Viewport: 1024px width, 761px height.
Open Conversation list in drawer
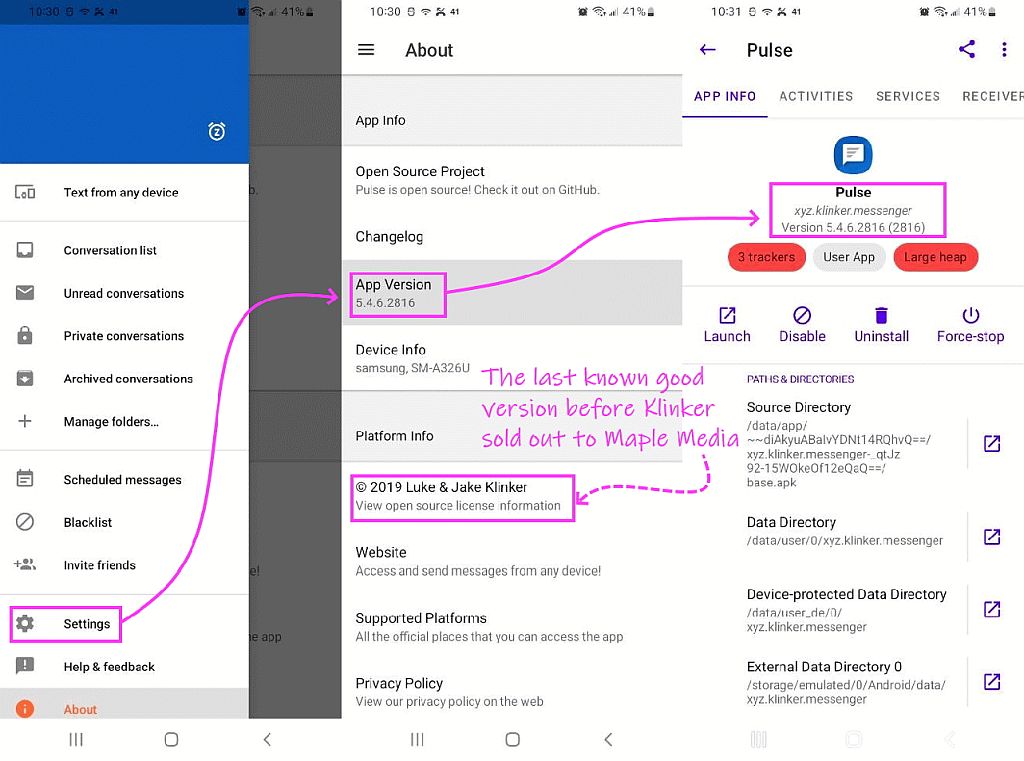(124, 250)
